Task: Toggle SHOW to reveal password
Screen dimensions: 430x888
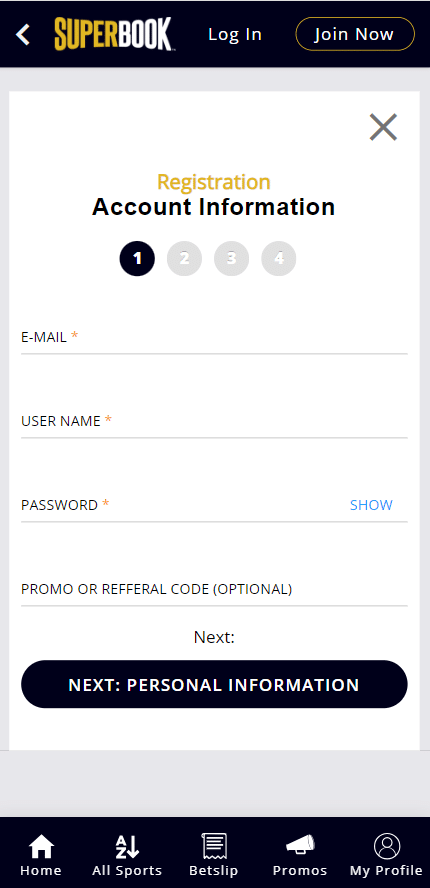Action: point(371,505)
